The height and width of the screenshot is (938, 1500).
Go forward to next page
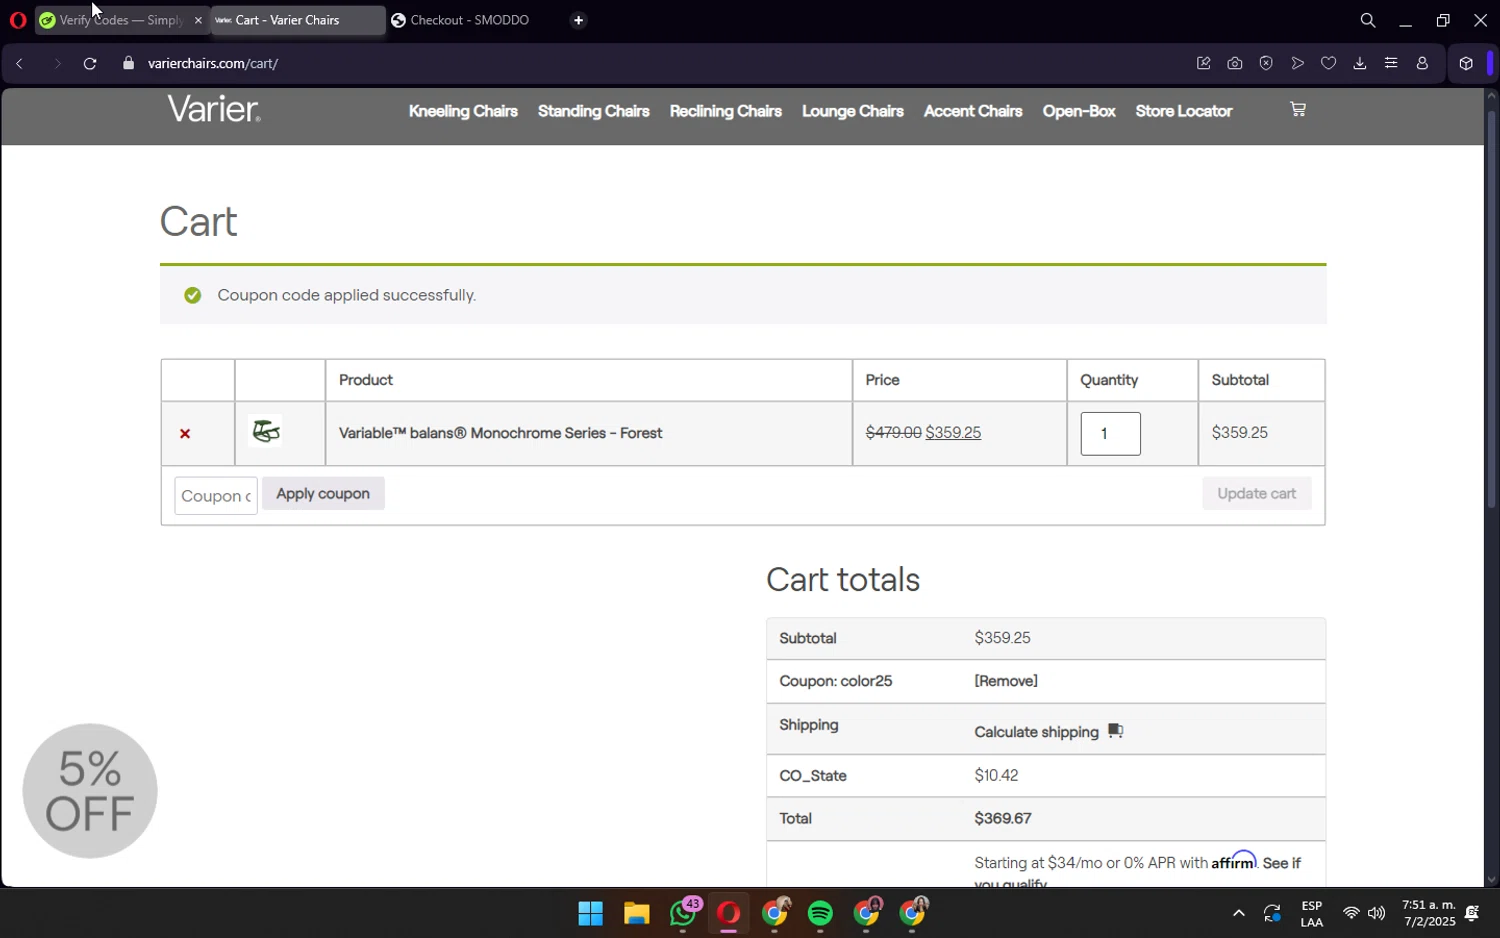coord(57,64)
